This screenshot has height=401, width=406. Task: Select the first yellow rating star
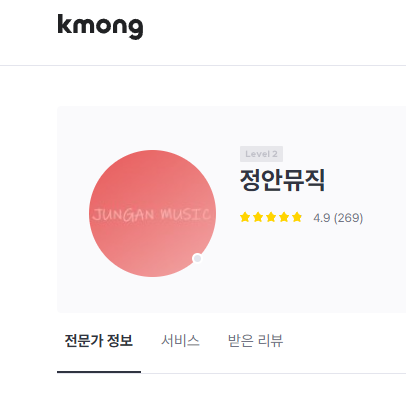point(245,217)
